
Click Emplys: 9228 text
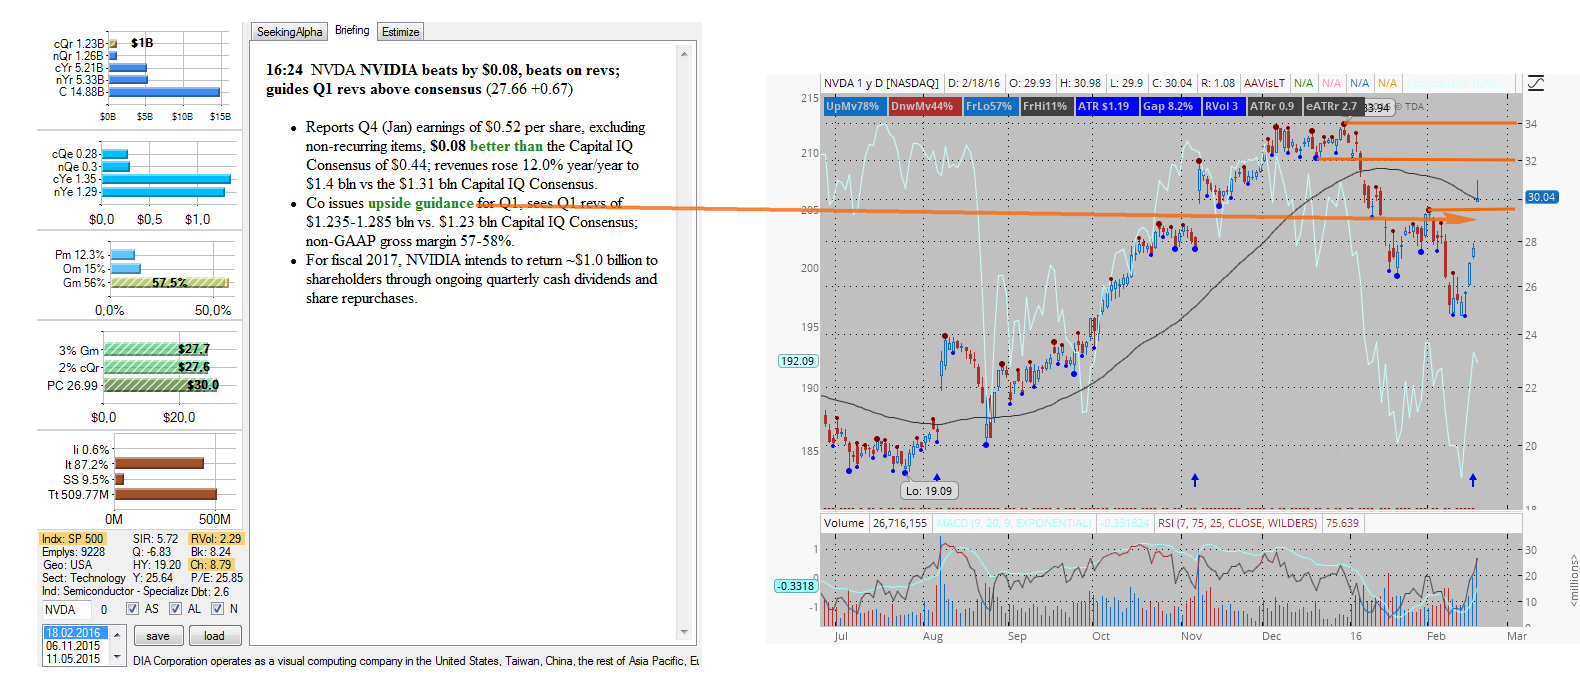tap(73, 552)
